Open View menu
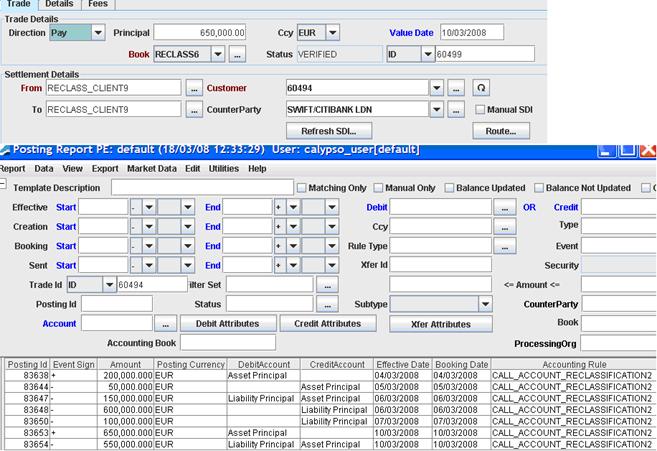 72,168
